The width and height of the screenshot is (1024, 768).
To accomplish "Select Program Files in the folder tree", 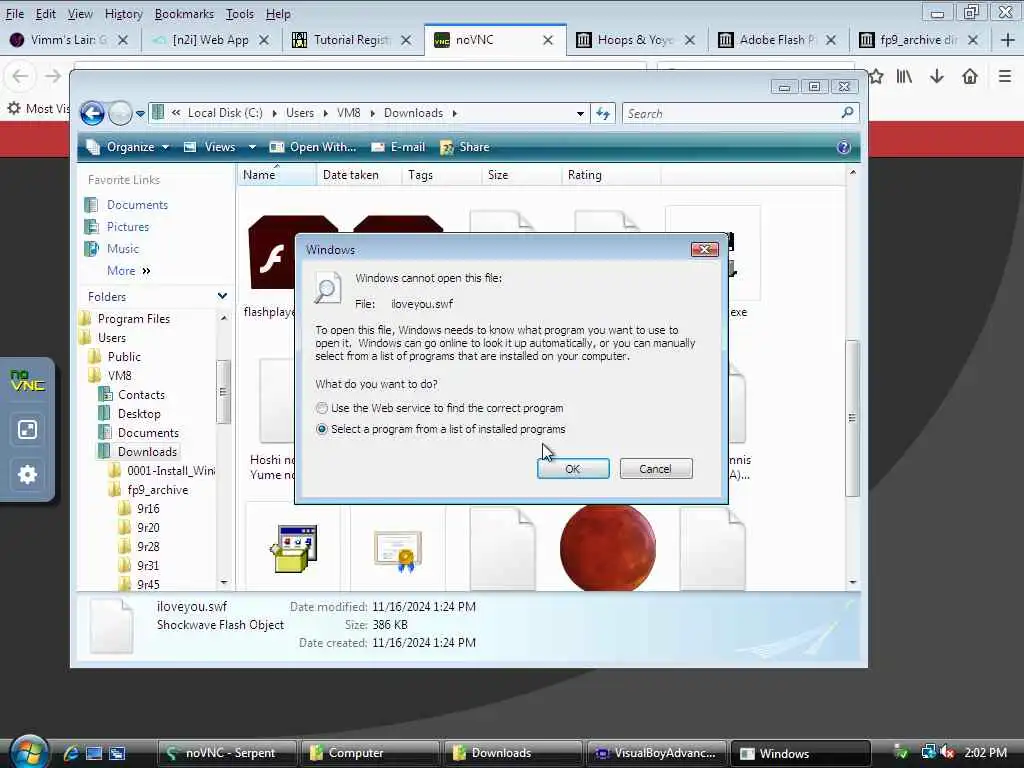I will (x=133, y=319).
